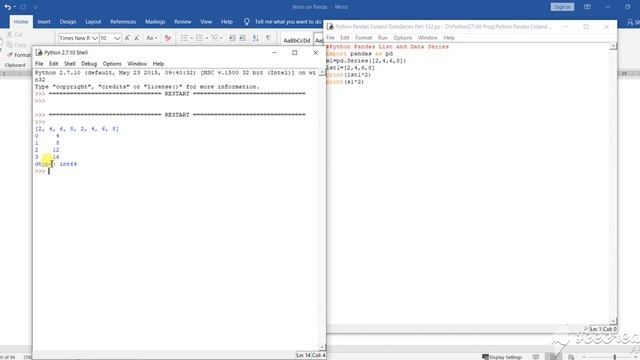Click the Word zoom out minus button
The width and height of the screenshot is (640, 360).
coord(584,357)
